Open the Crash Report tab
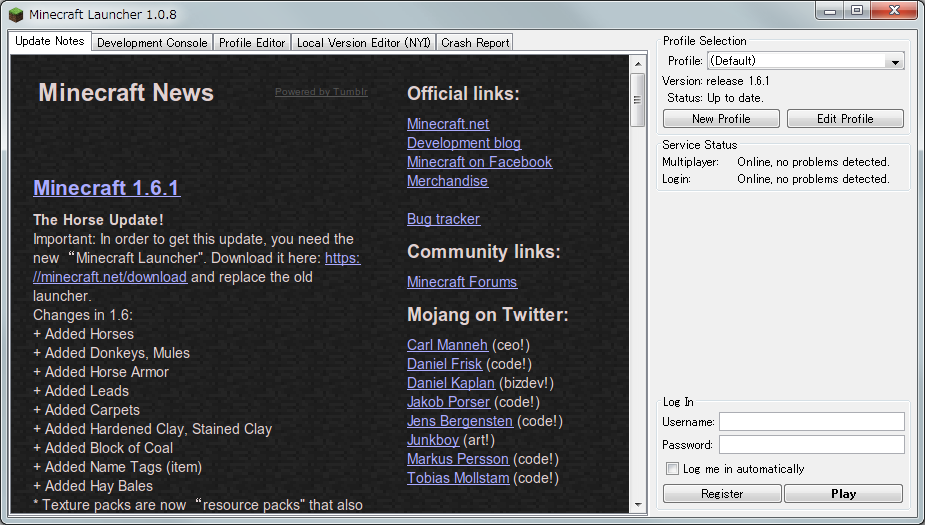This screenshot has width=925, height=525. pyautogui.click(x=475, y=42)
